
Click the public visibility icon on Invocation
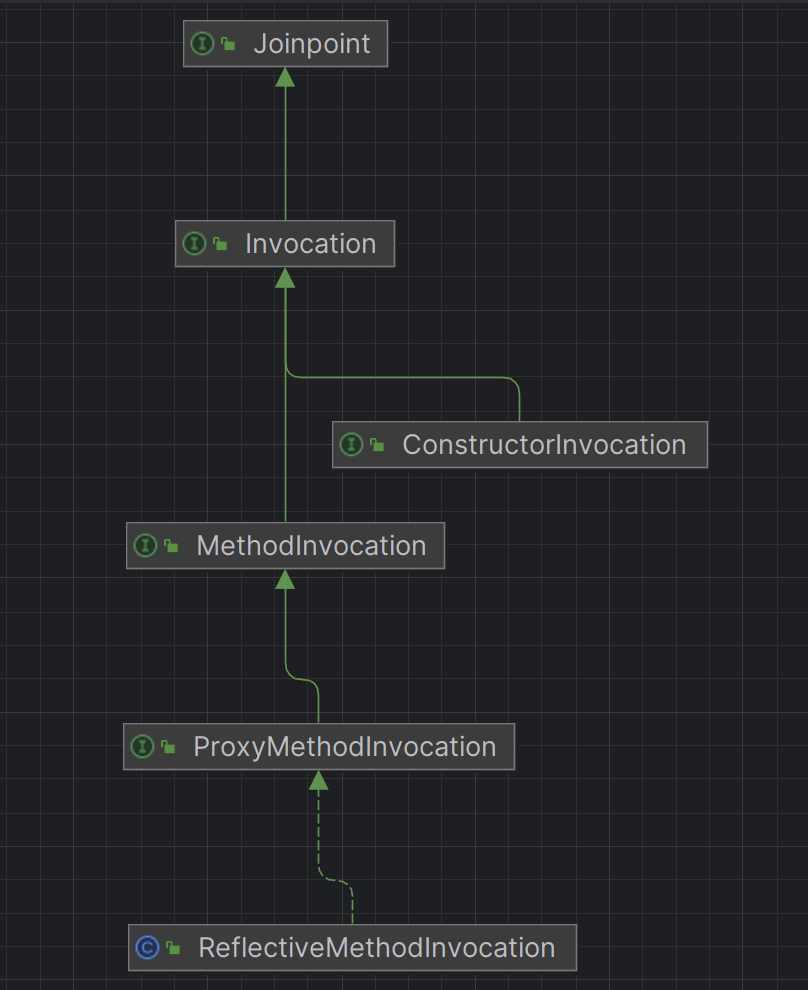click(220, 244)
